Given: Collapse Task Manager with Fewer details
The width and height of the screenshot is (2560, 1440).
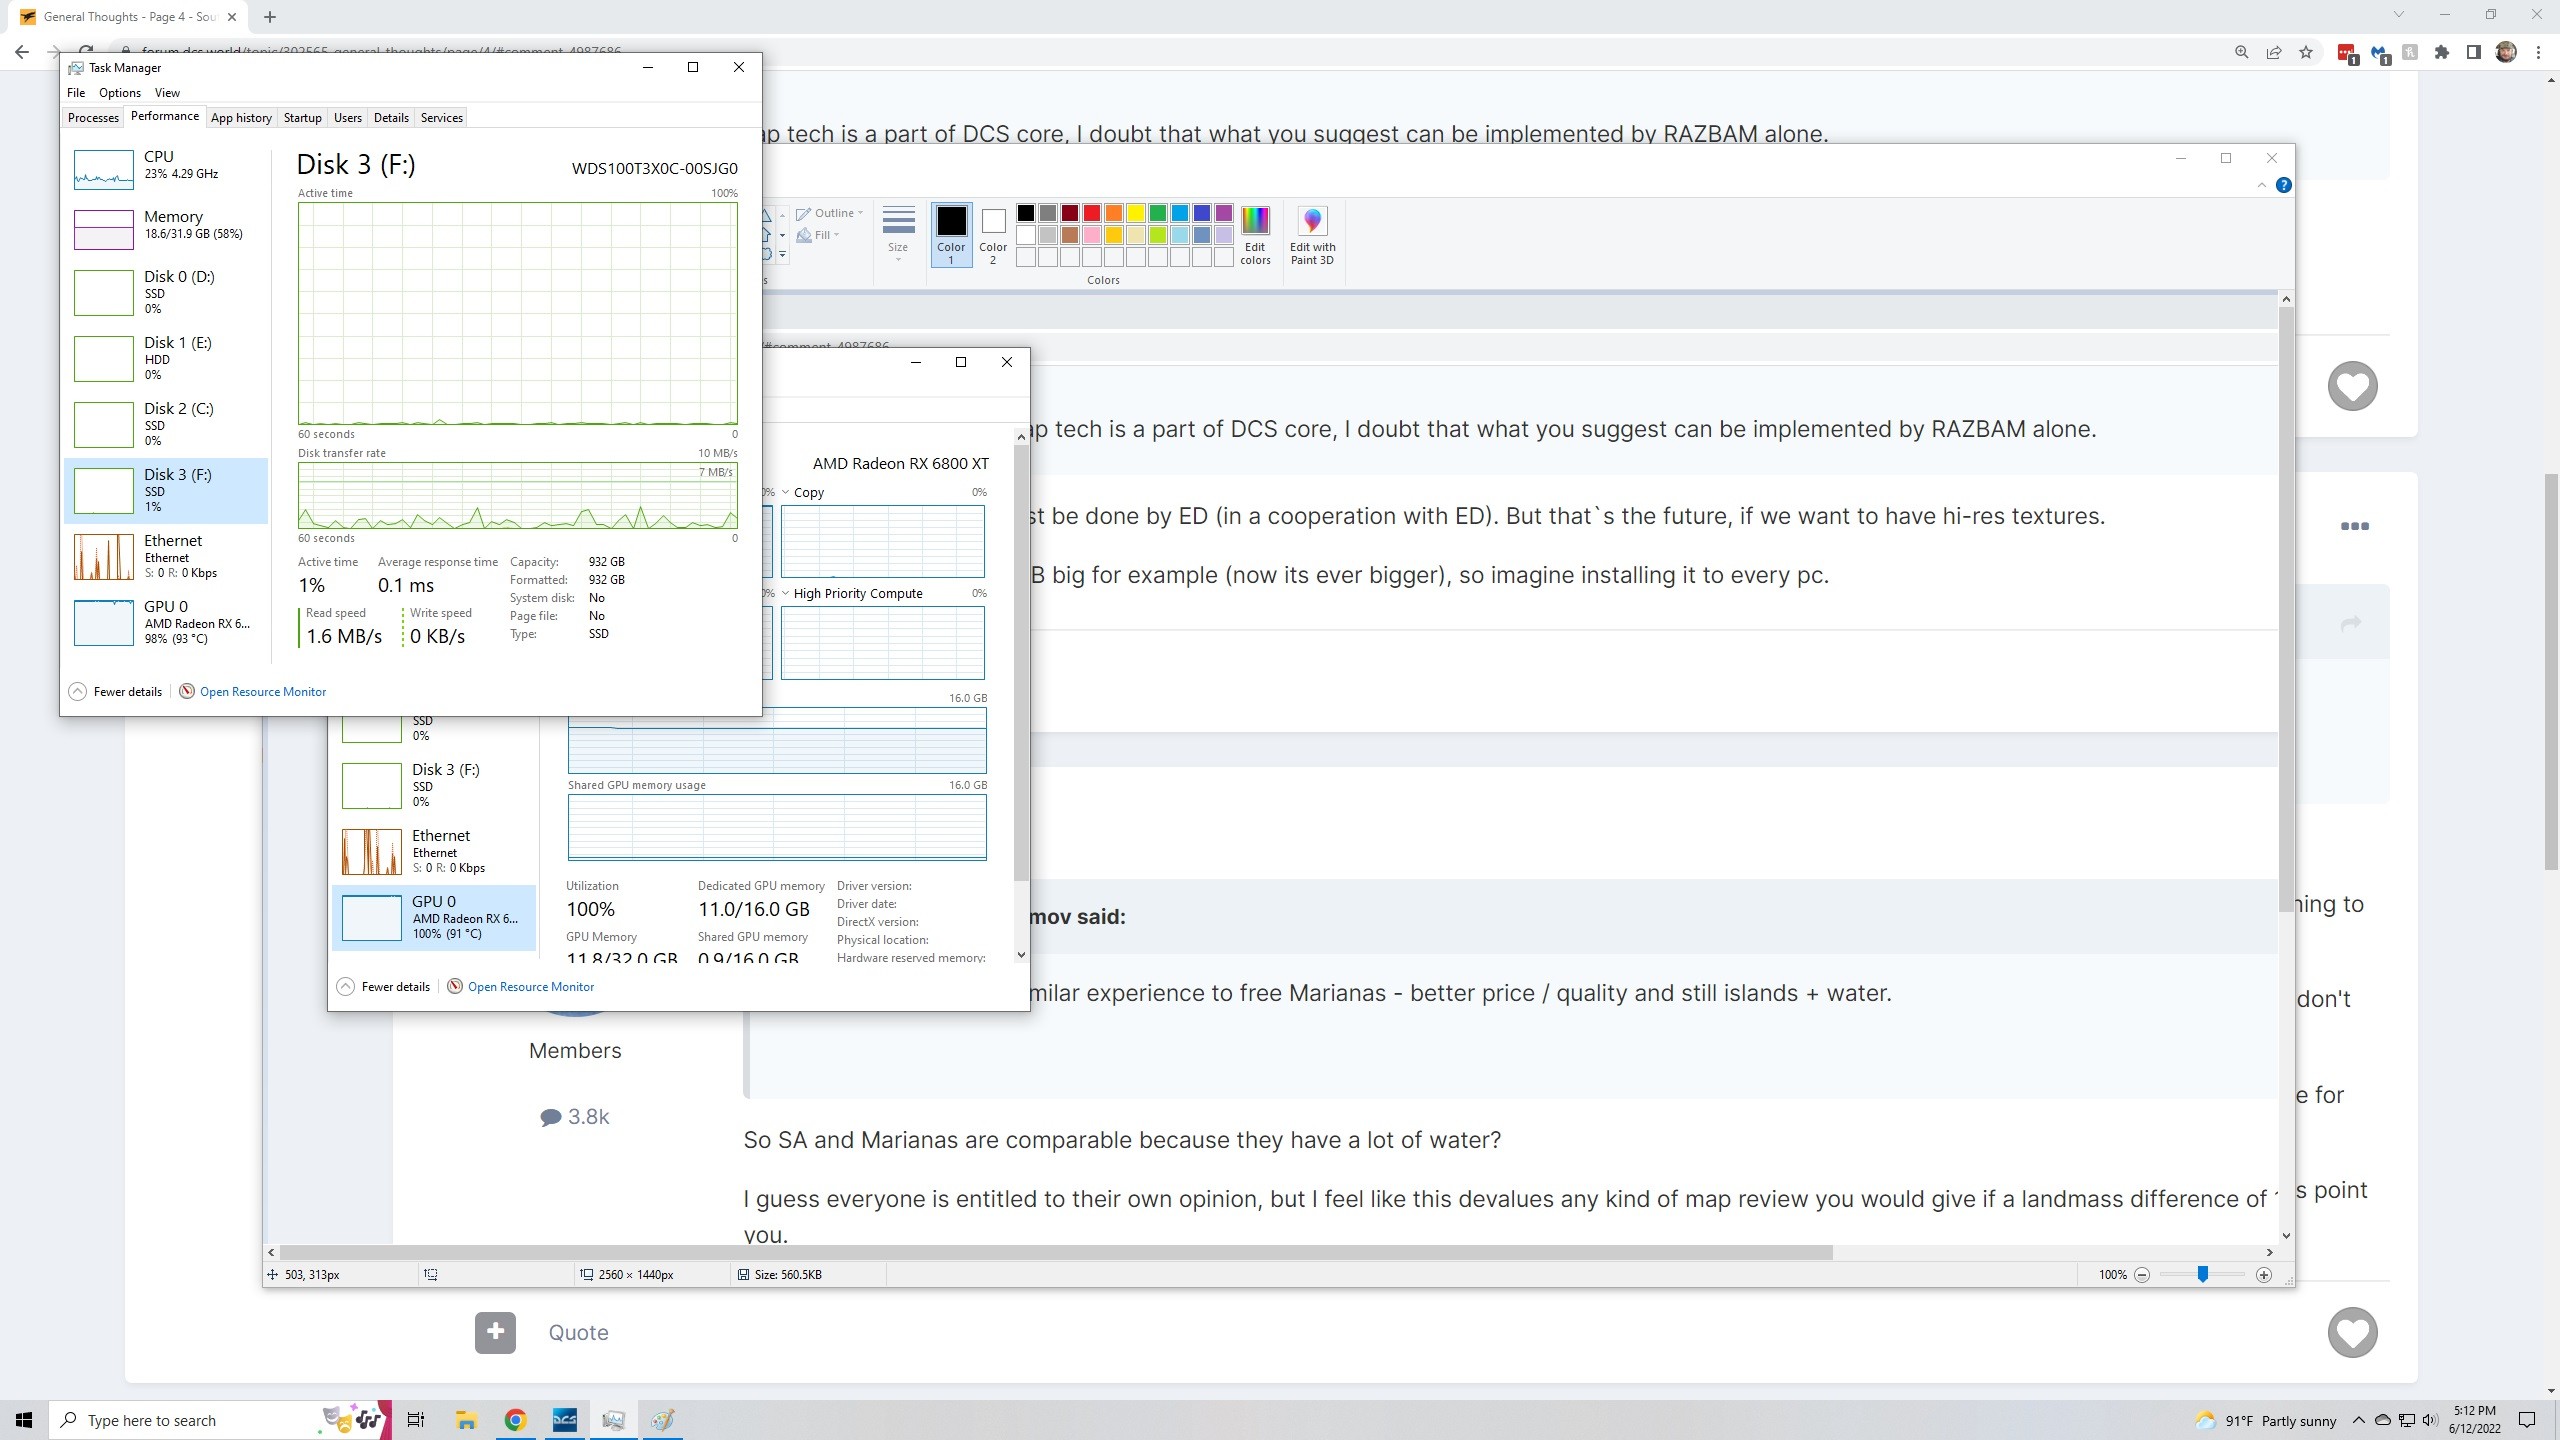Looking at the screenshot, I should (x=115, y=691).
